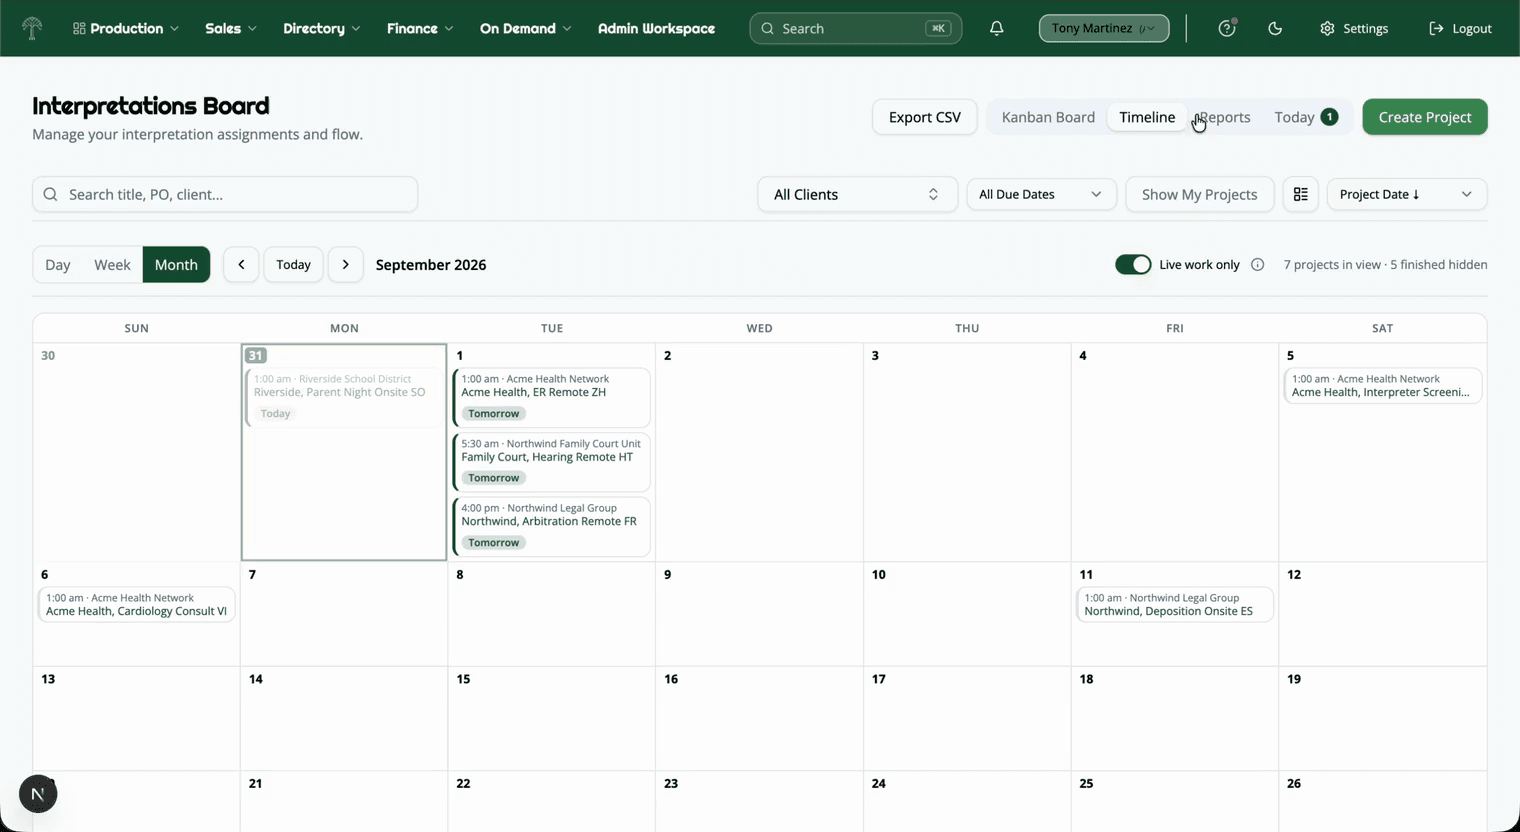Viewport: 1520px width, 832px height.
Task: Open Acme Health, Cardiology Consult event
Action: [137, 605]
